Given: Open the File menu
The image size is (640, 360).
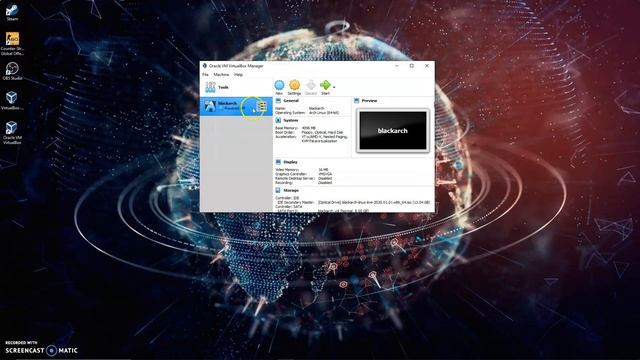Looking at the screenshot, I should pos(205,75).
